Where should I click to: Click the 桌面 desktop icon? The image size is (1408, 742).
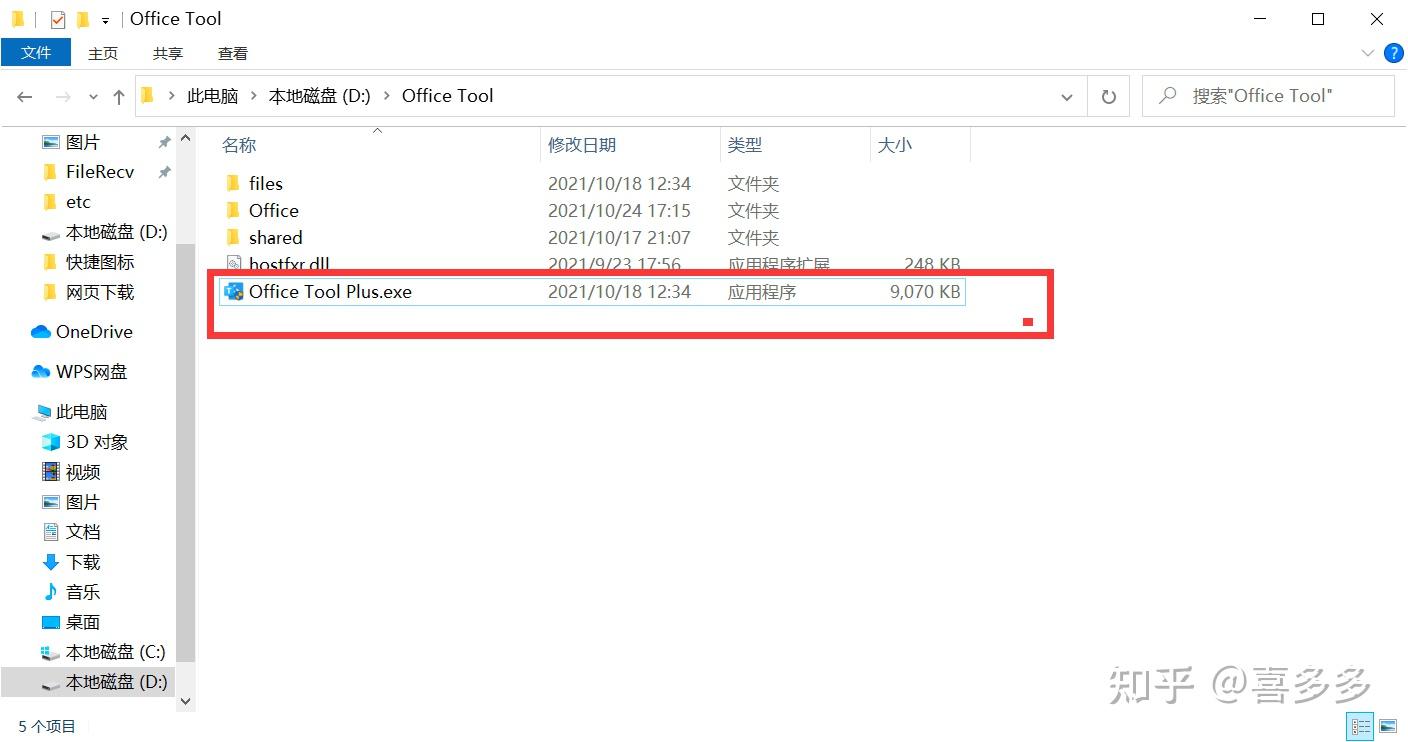coord(51,622)
